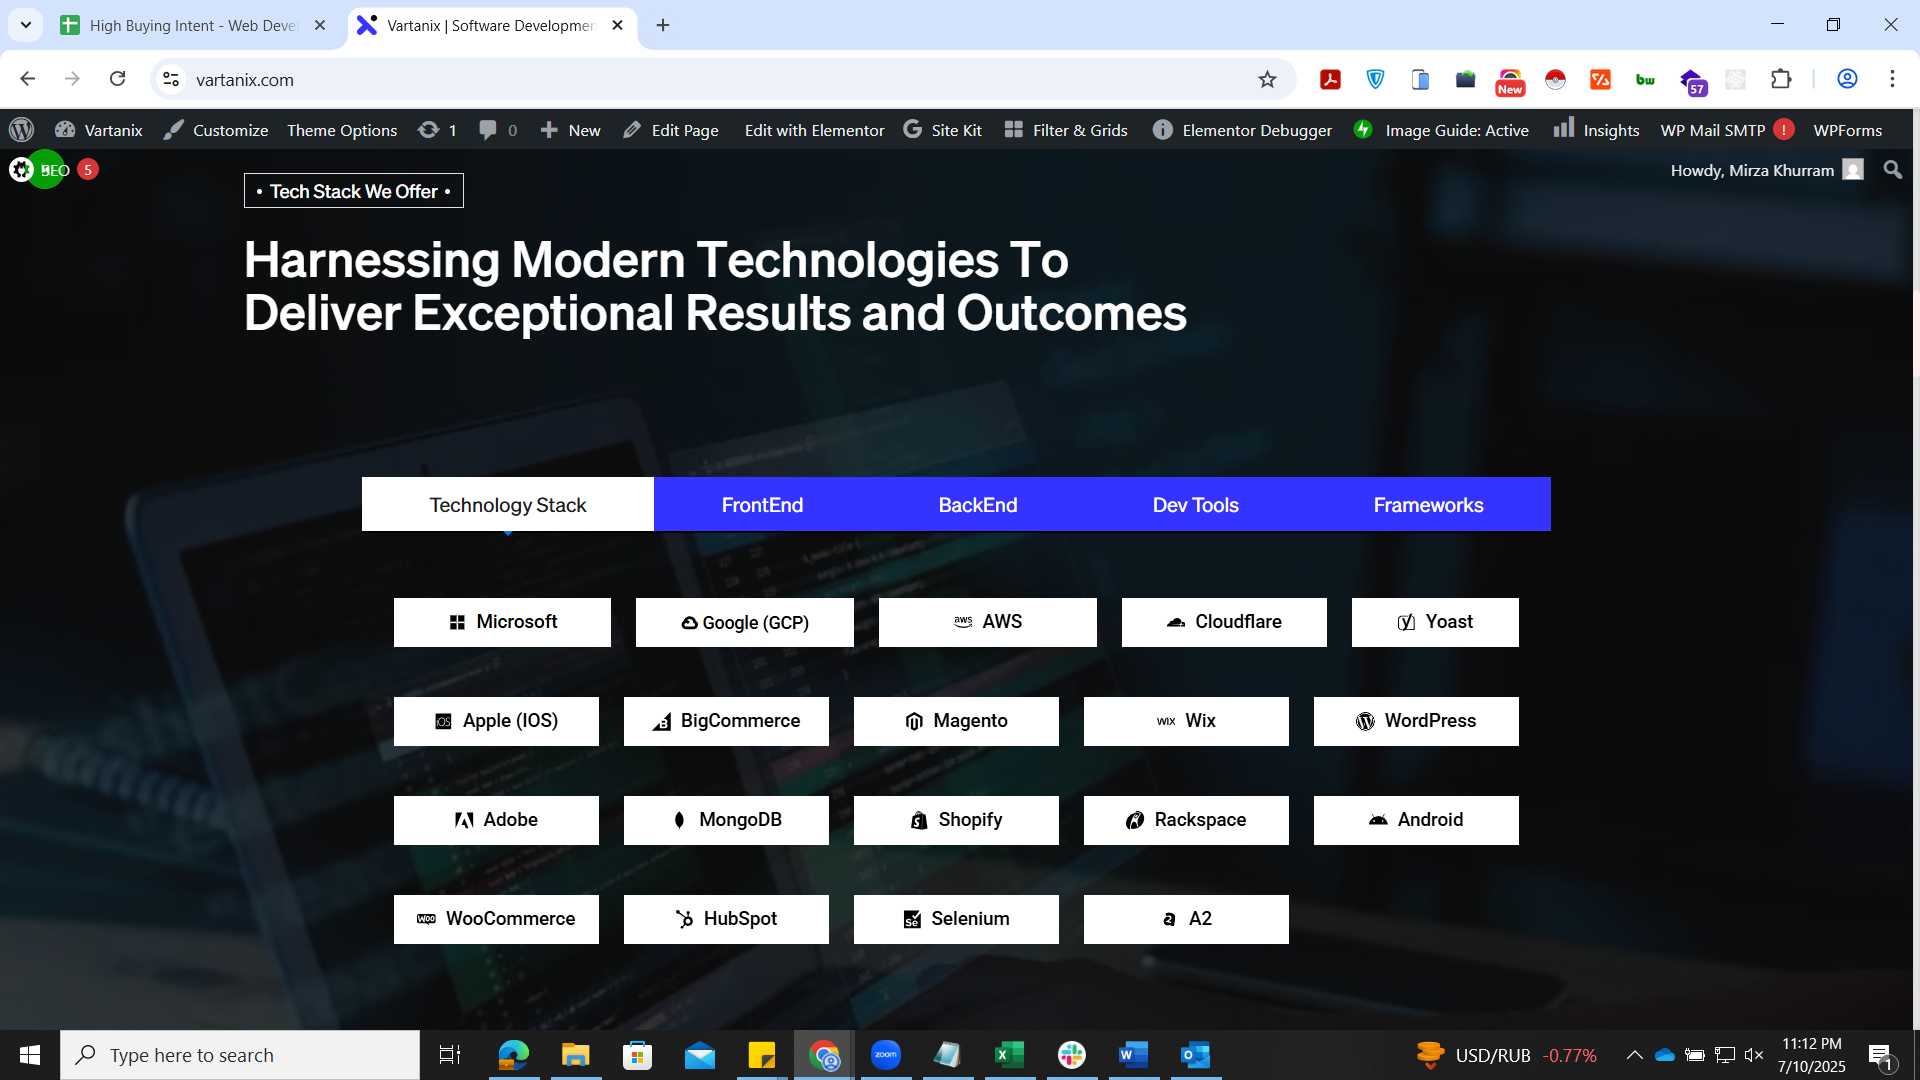Screen dimensions: 1920x1080
Task: Open the Chrome extensions puzzle icon
Action: coord(1781,79)
